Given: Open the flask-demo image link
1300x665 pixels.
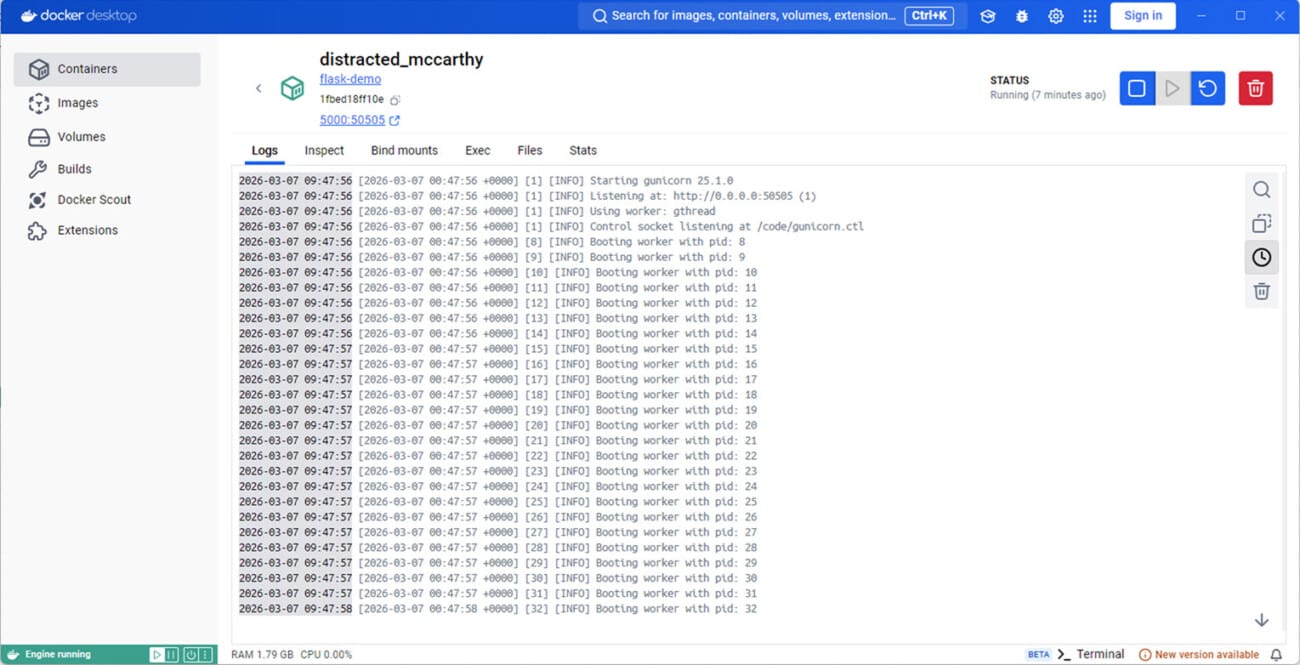Looking at the screenshot, I should pyautogui.click(x=350, y=79).
